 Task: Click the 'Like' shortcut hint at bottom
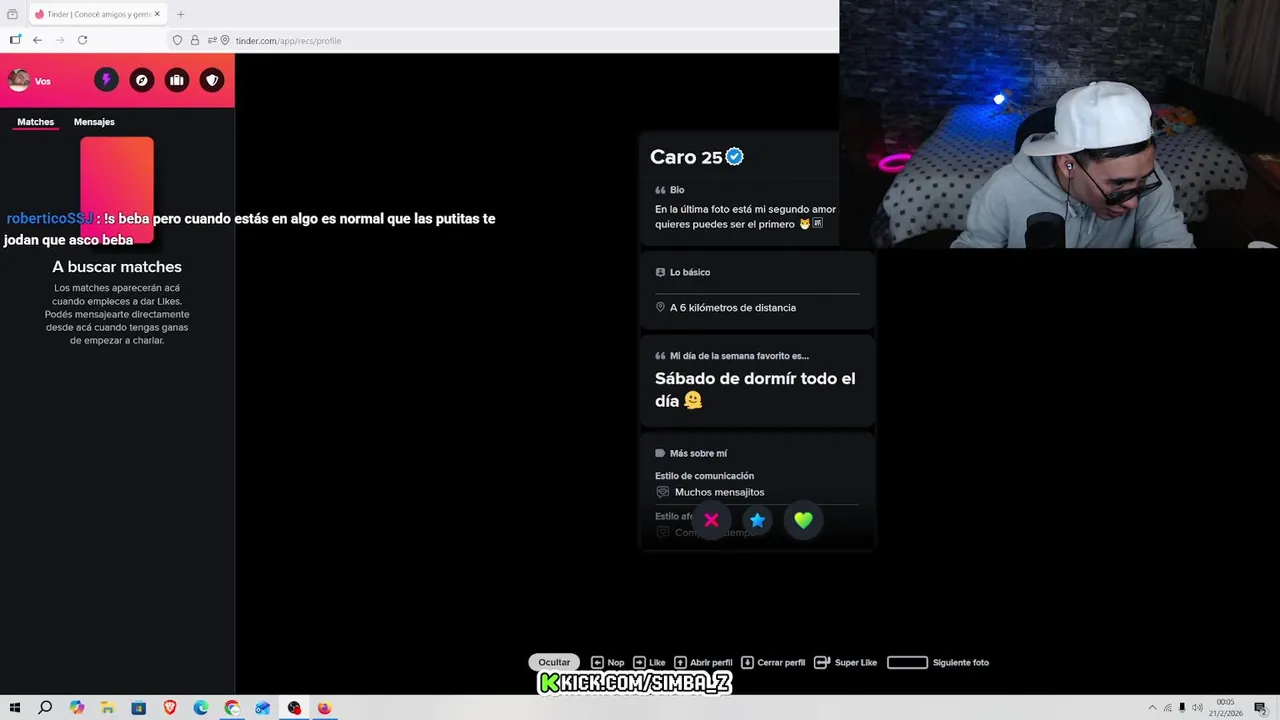pos(649,662)
